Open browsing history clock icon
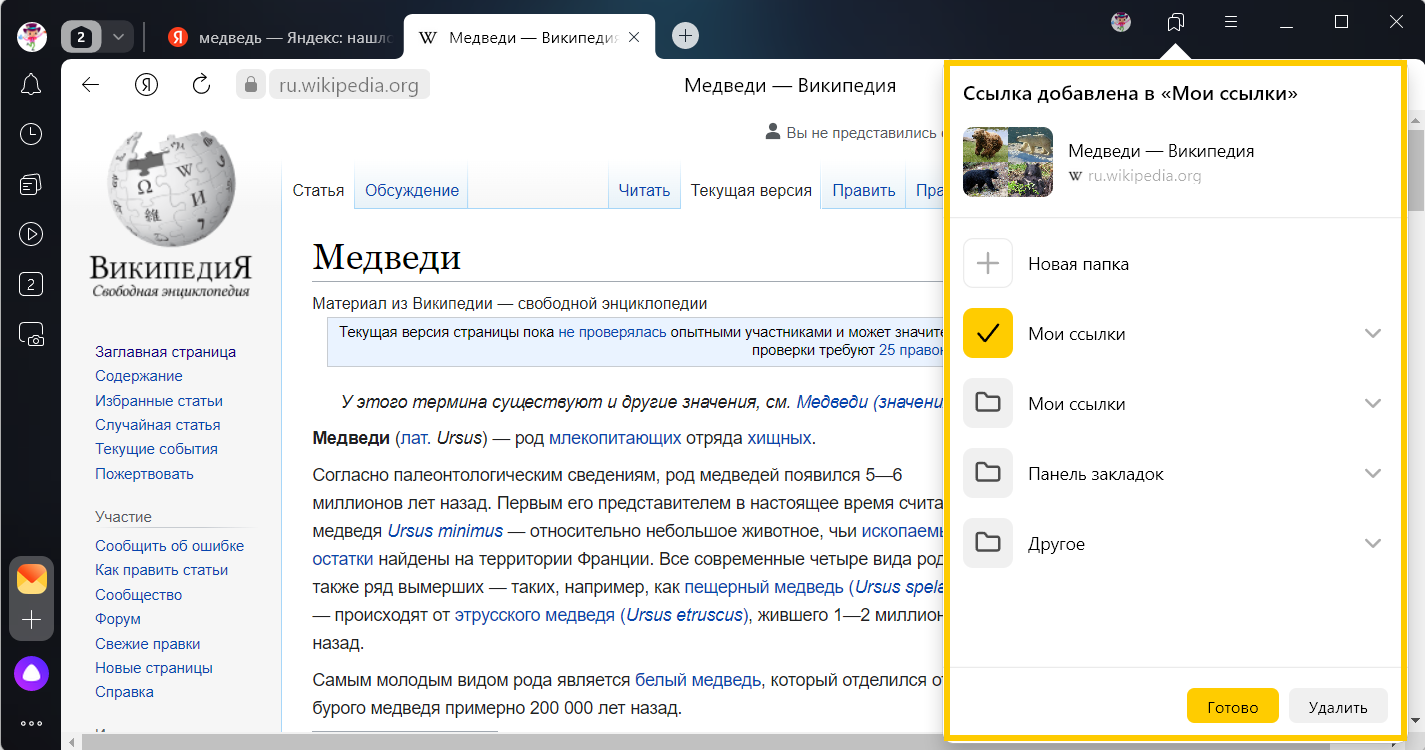 click(31, 134)
